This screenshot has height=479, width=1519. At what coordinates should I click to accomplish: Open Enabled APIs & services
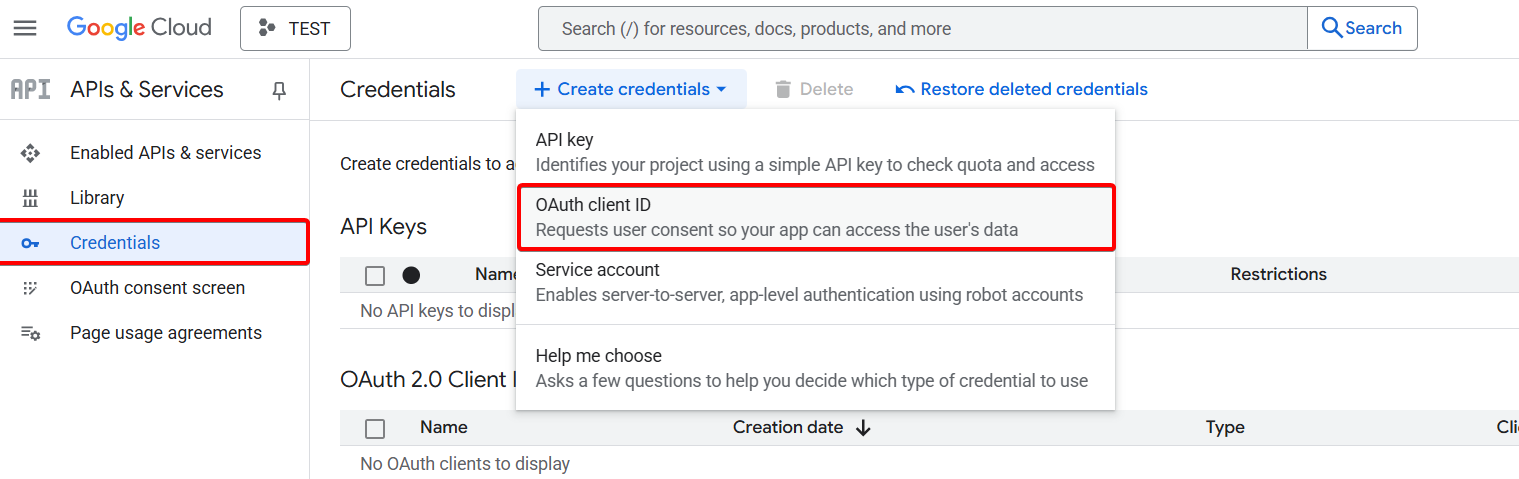click(165, 153)
